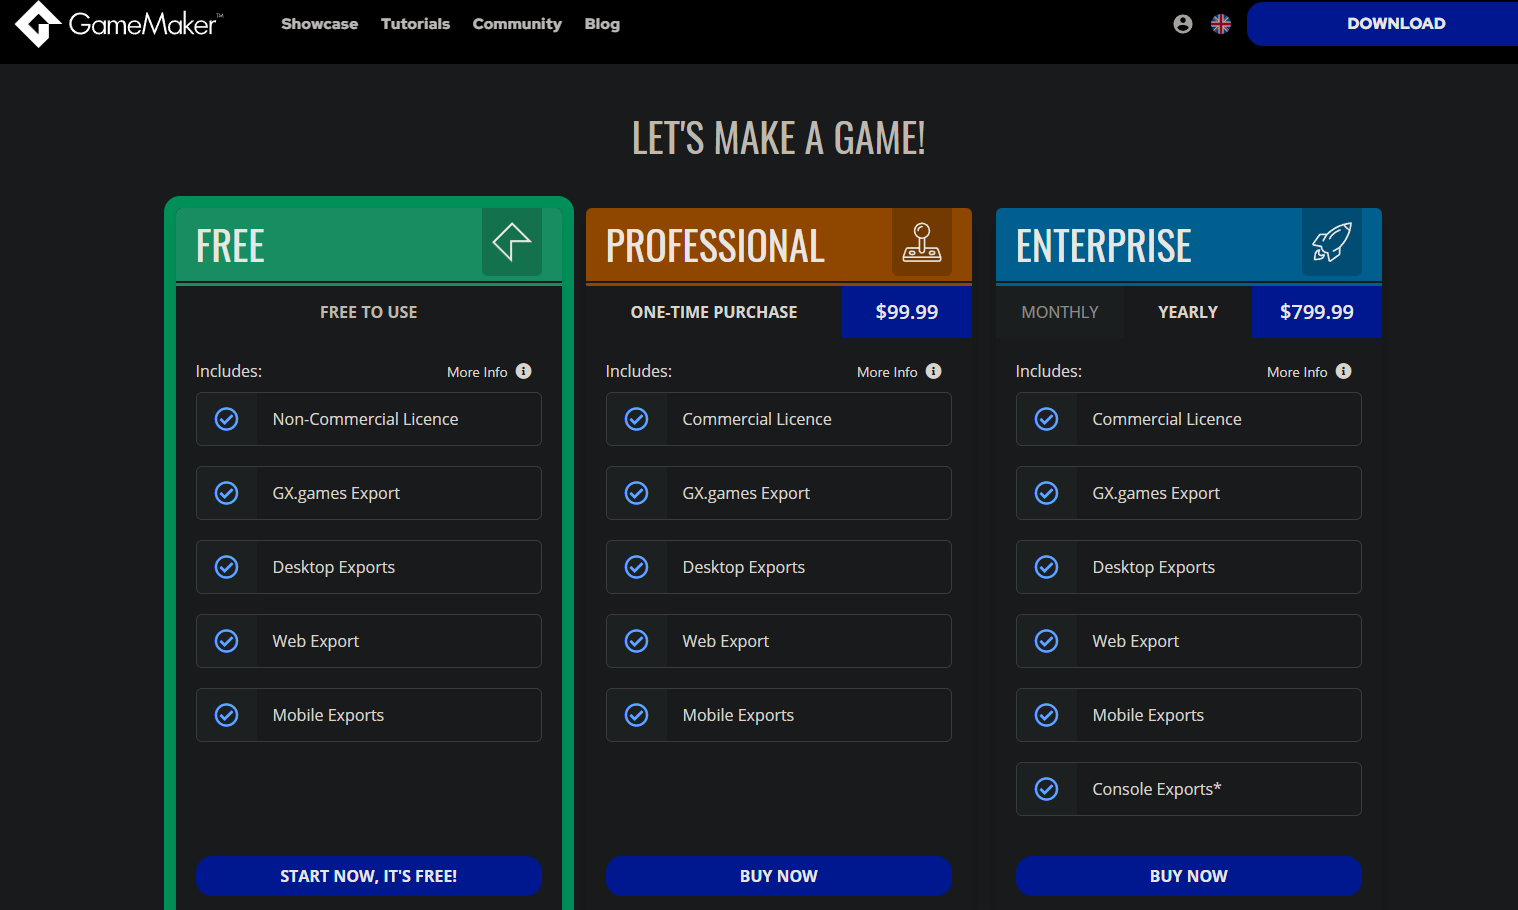This screenshot has height=910, width=1518.
Task: Click the More Info icon in Professional plan
Action: tap(933, 371)
